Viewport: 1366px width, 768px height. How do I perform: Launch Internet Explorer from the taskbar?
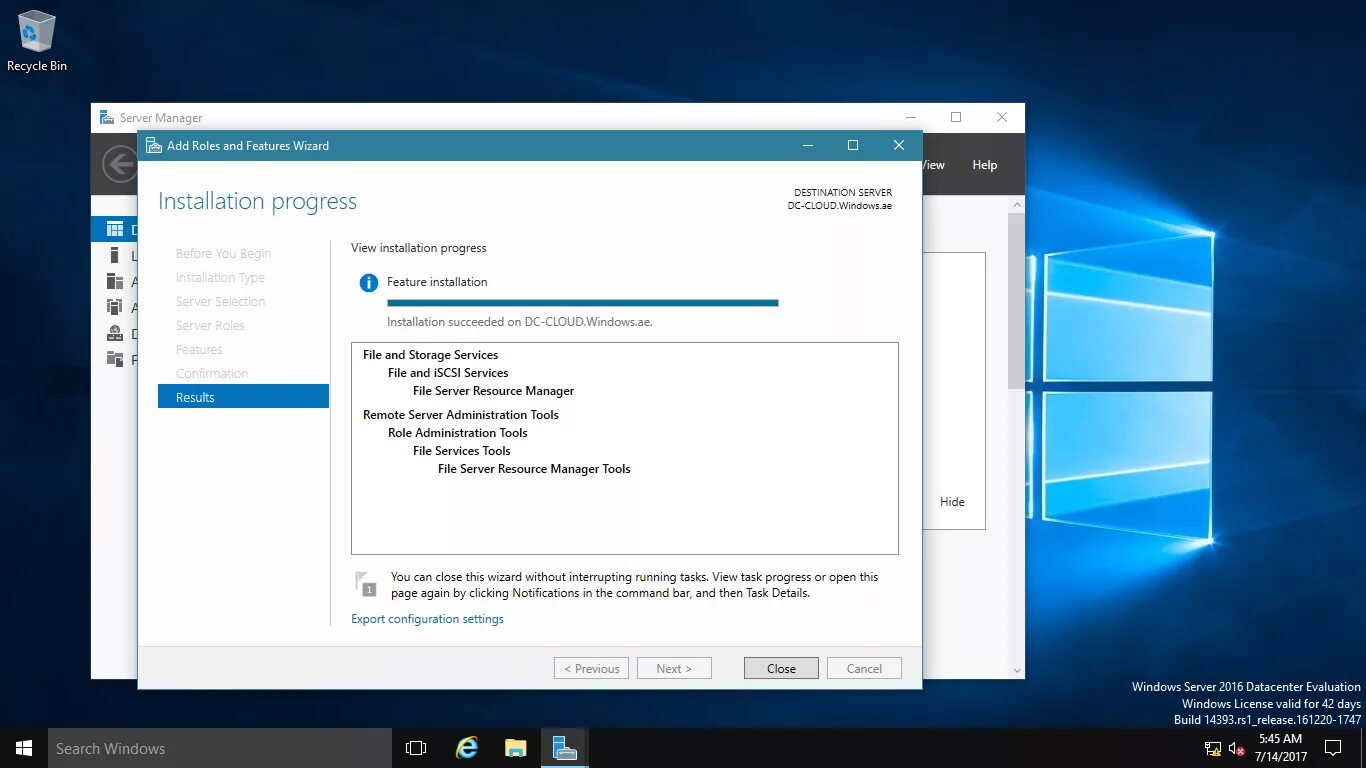(466, 748)
